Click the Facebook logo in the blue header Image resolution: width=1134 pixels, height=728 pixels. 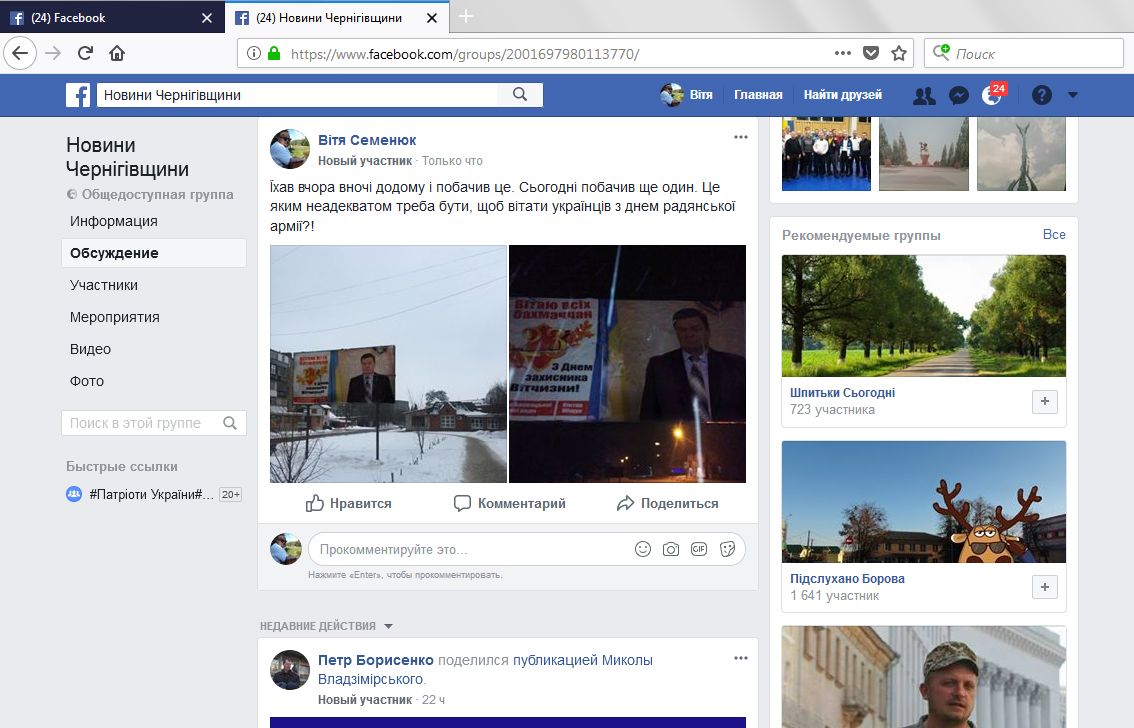coord(78,95)
